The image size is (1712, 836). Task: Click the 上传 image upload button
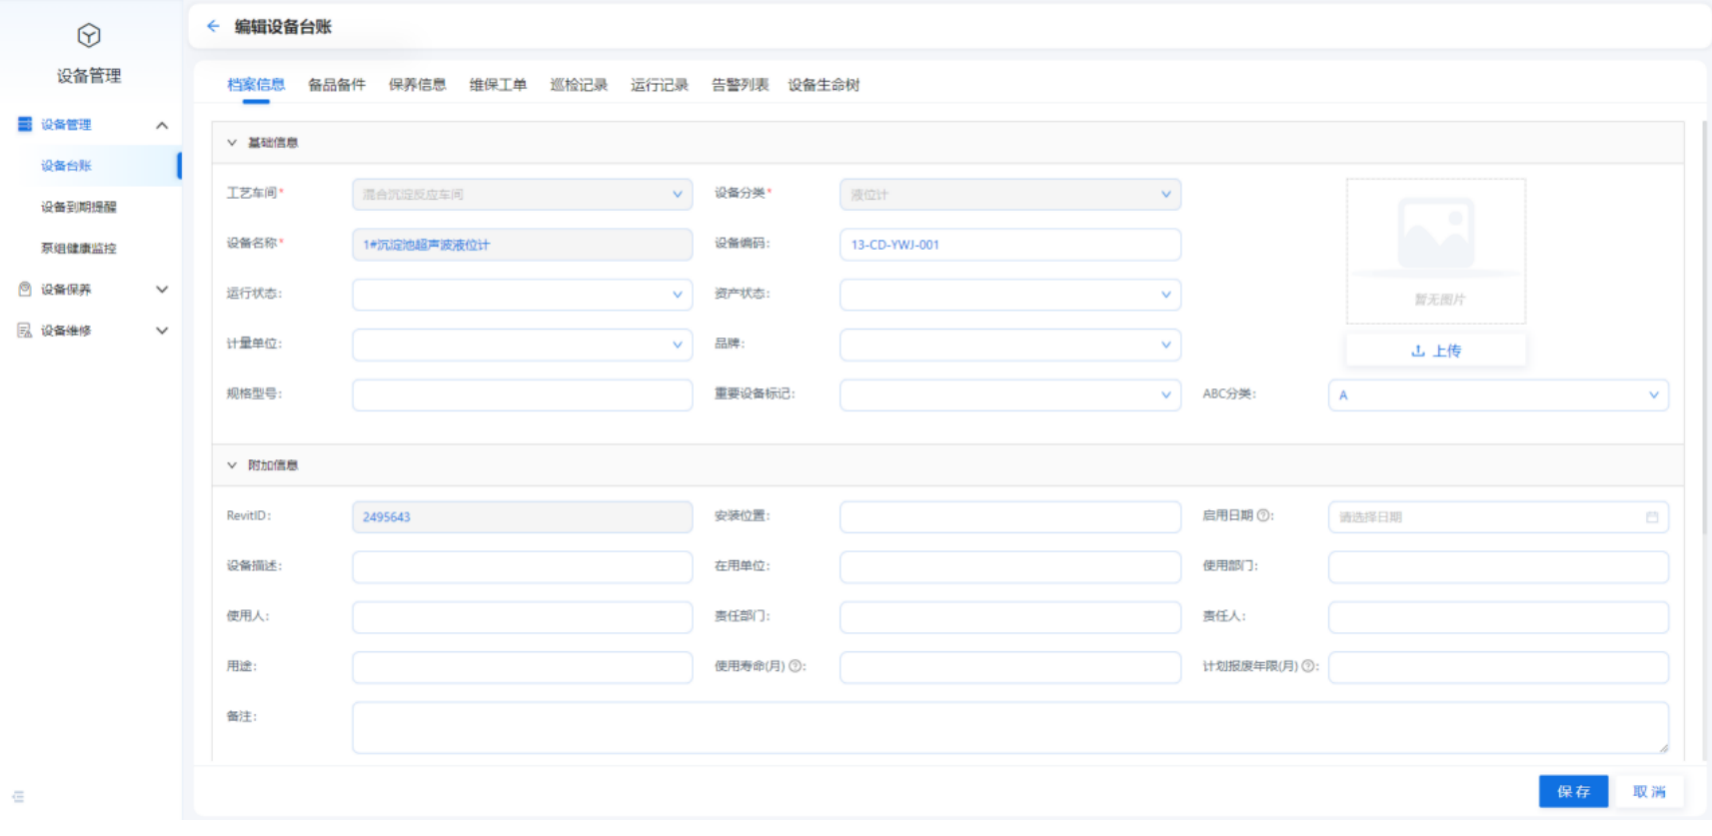tap(1435, 351)
